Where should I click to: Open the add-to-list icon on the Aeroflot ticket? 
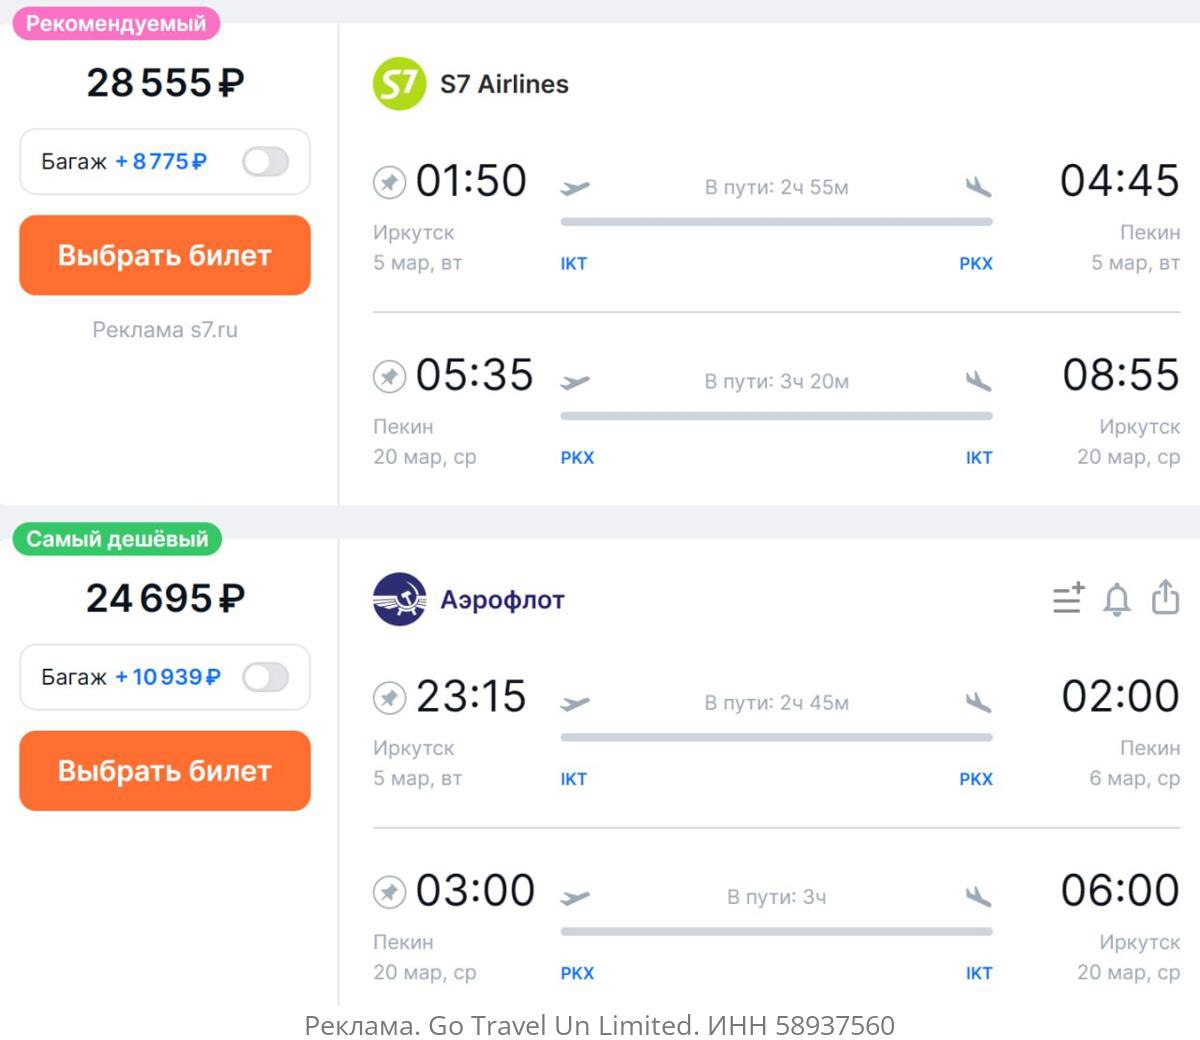click(1068, 598)
